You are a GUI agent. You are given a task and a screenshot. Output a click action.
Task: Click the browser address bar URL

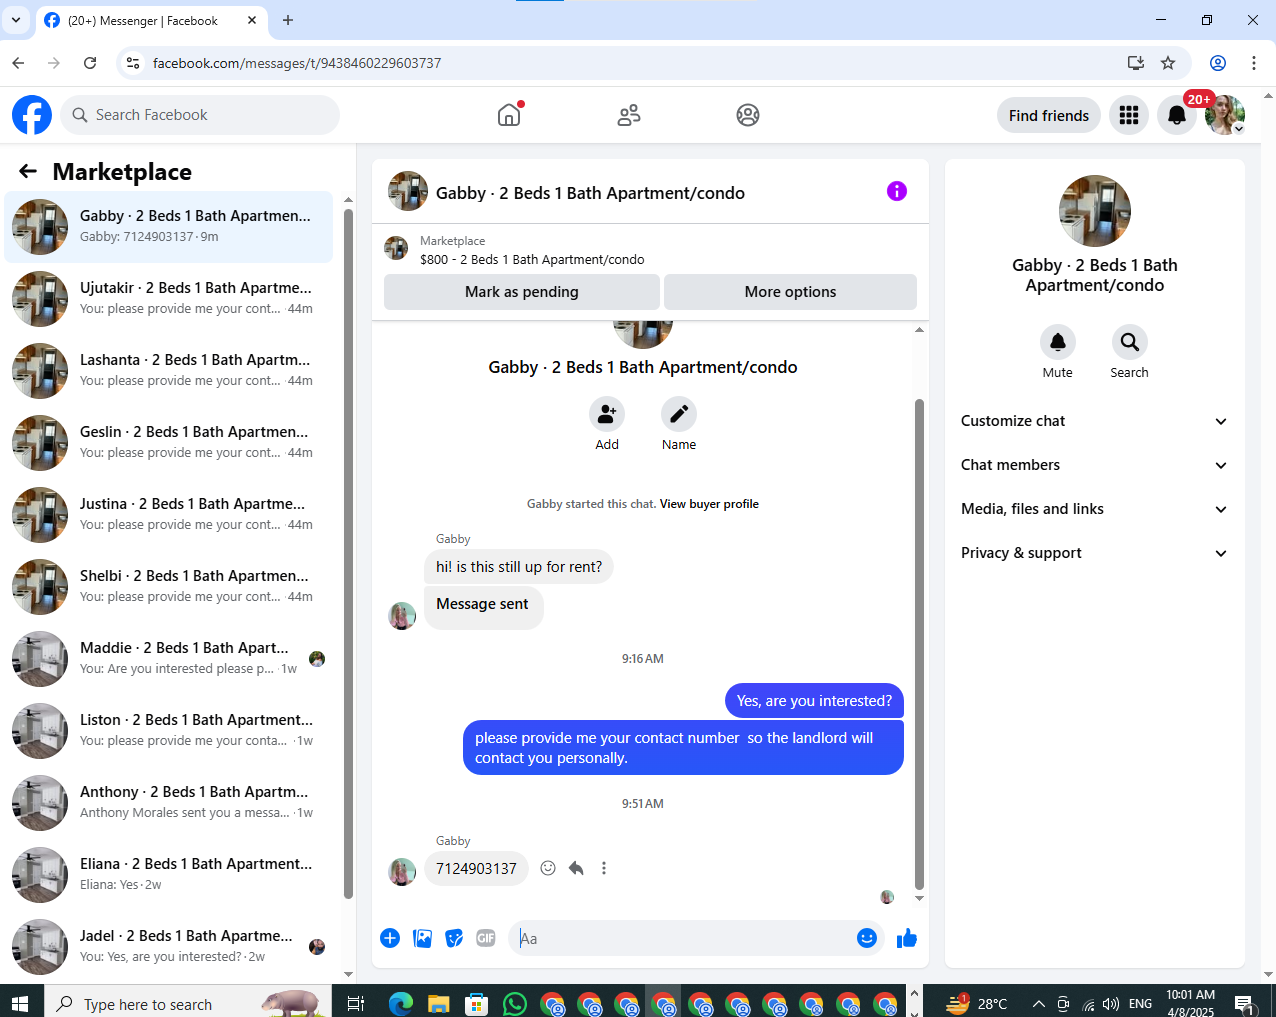(297, 63)
